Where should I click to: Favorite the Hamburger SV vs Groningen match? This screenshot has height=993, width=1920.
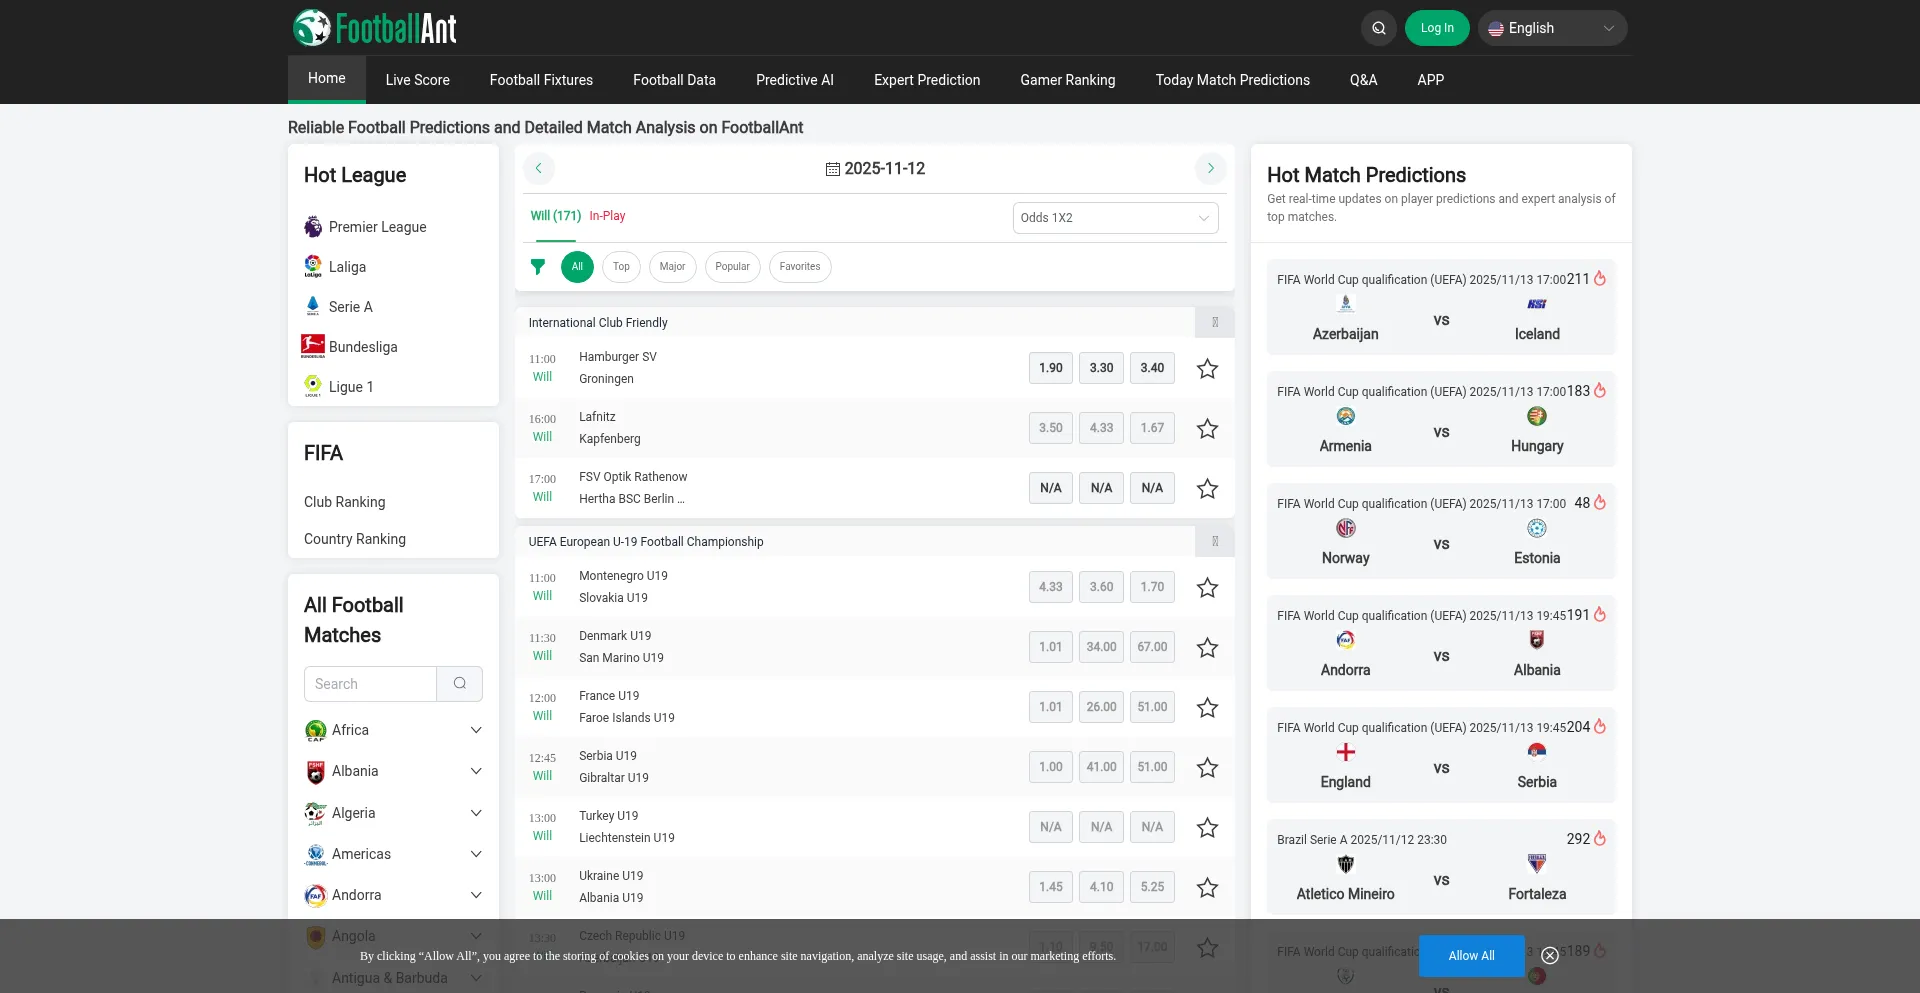coord(1207,369)
